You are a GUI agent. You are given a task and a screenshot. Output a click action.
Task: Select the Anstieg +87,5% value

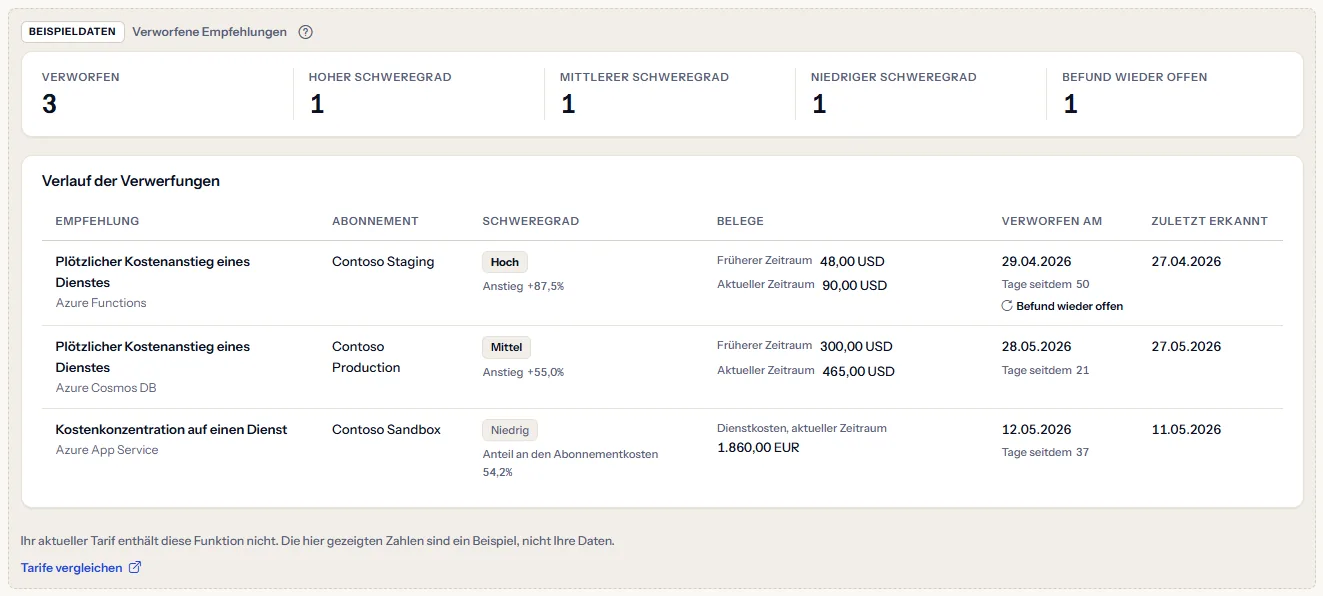pyautogui.click(x=523, y=286)
